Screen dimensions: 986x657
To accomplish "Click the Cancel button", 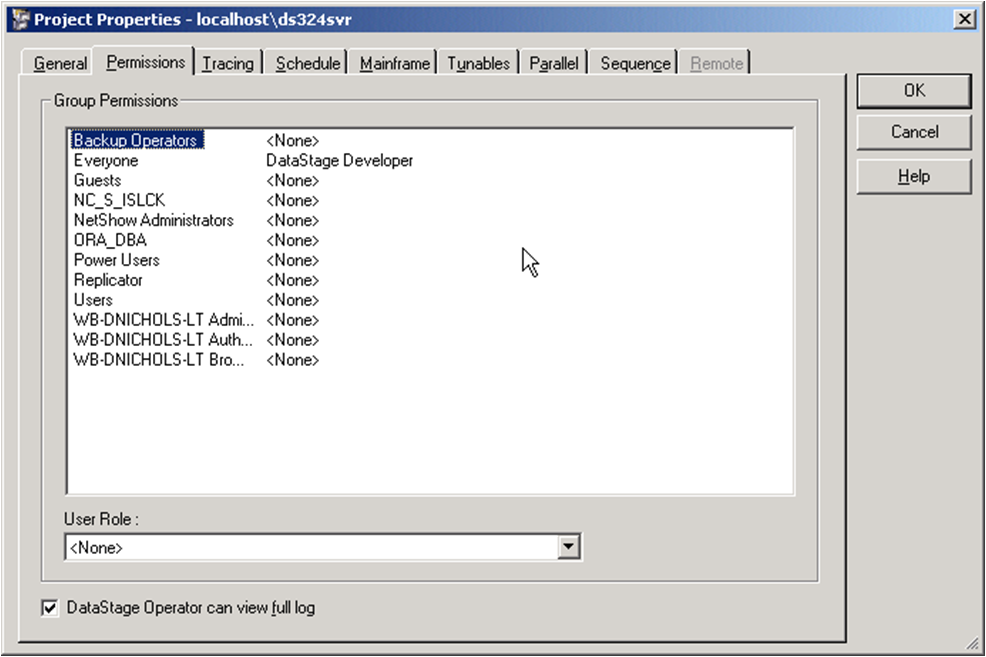I will pyautogui.click(x=914, y=132).
